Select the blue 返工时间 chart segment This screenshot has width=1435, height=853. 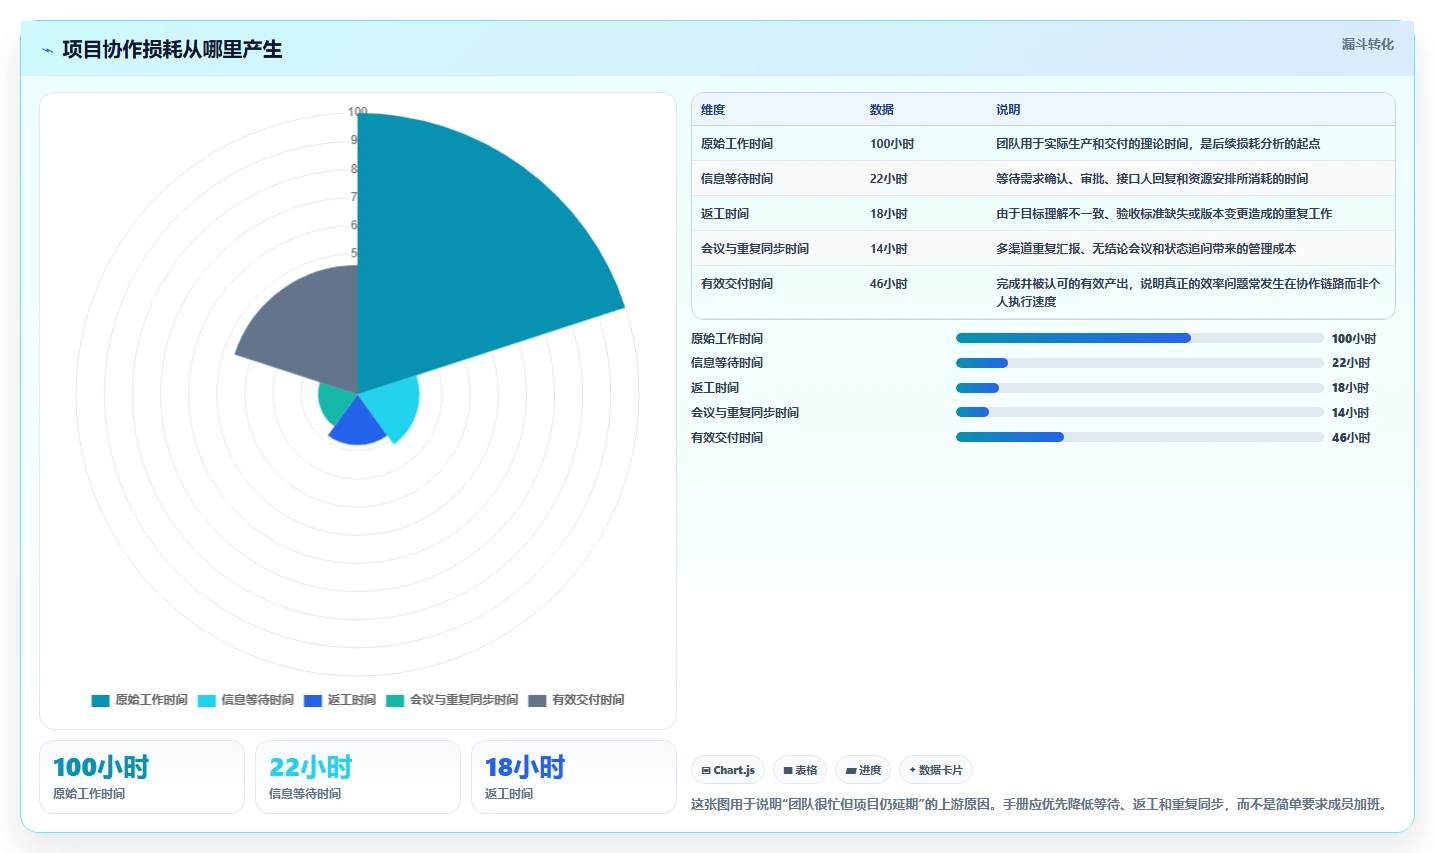tap(358, 425)
